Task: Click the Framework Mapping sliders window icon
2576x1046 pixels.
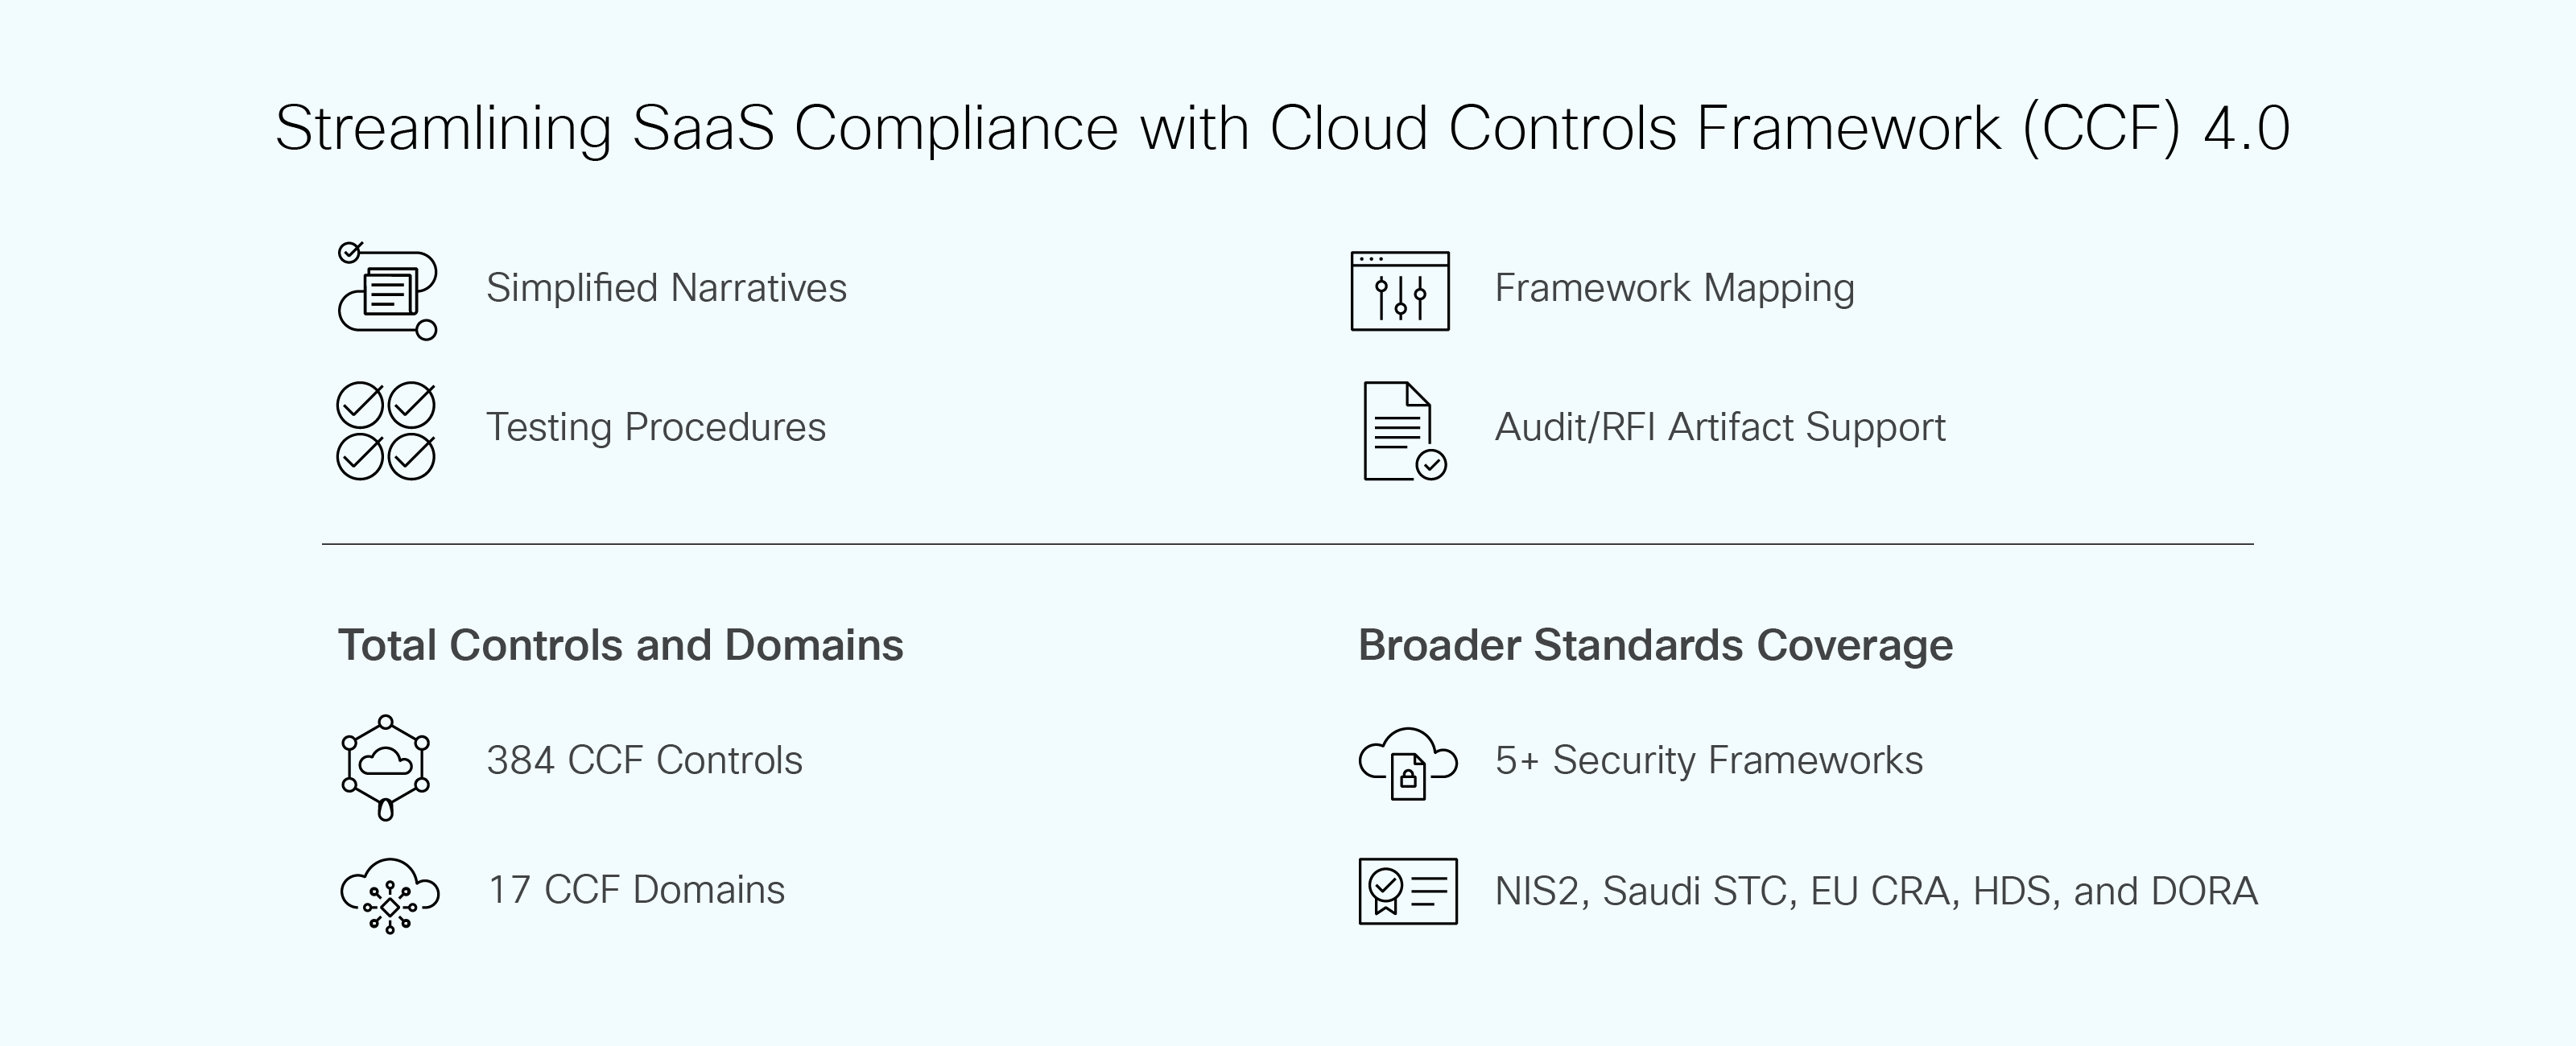Action: 1400,291
